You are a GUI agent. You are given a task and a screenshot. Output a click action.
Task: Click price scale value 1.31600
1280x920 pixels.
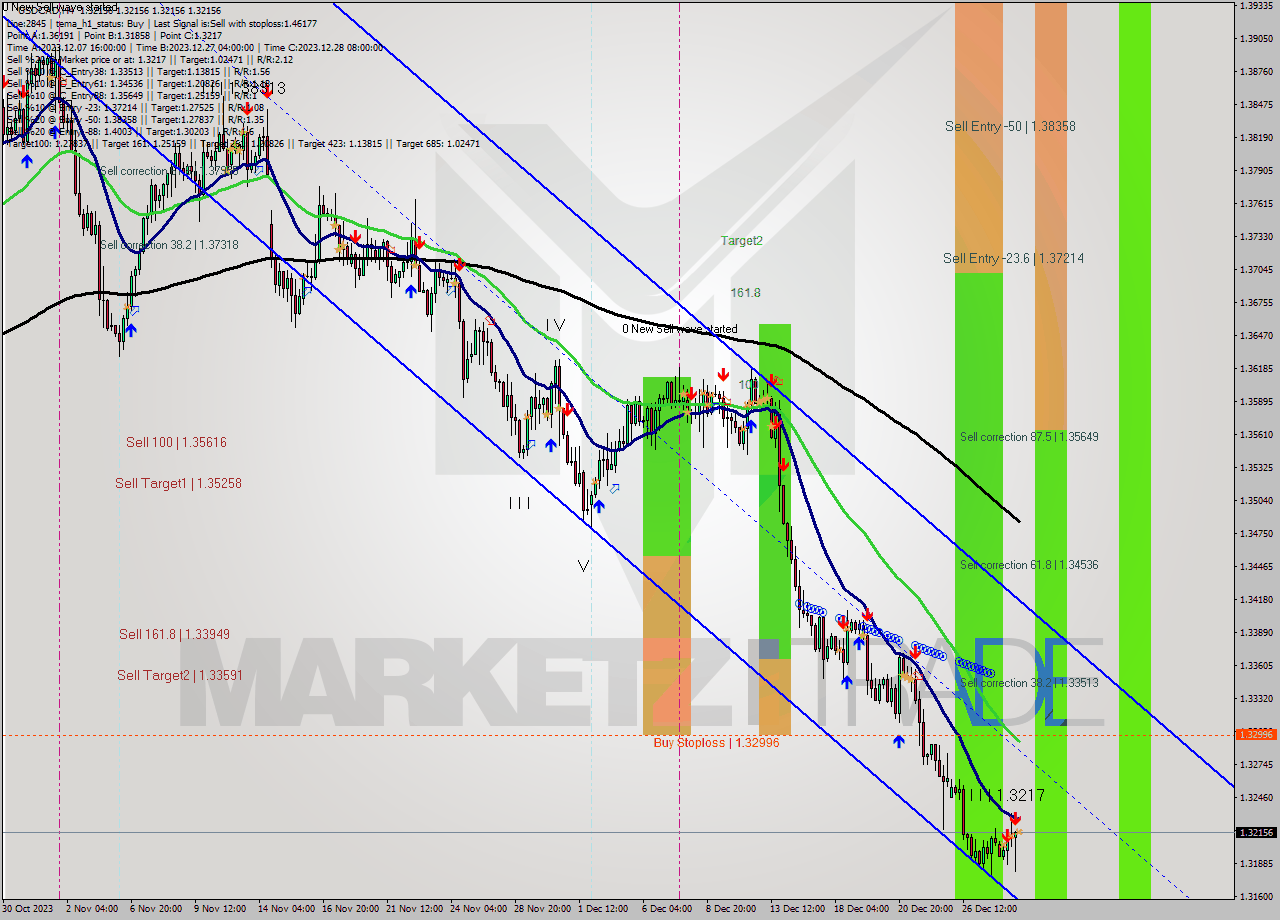point(1255,896)
